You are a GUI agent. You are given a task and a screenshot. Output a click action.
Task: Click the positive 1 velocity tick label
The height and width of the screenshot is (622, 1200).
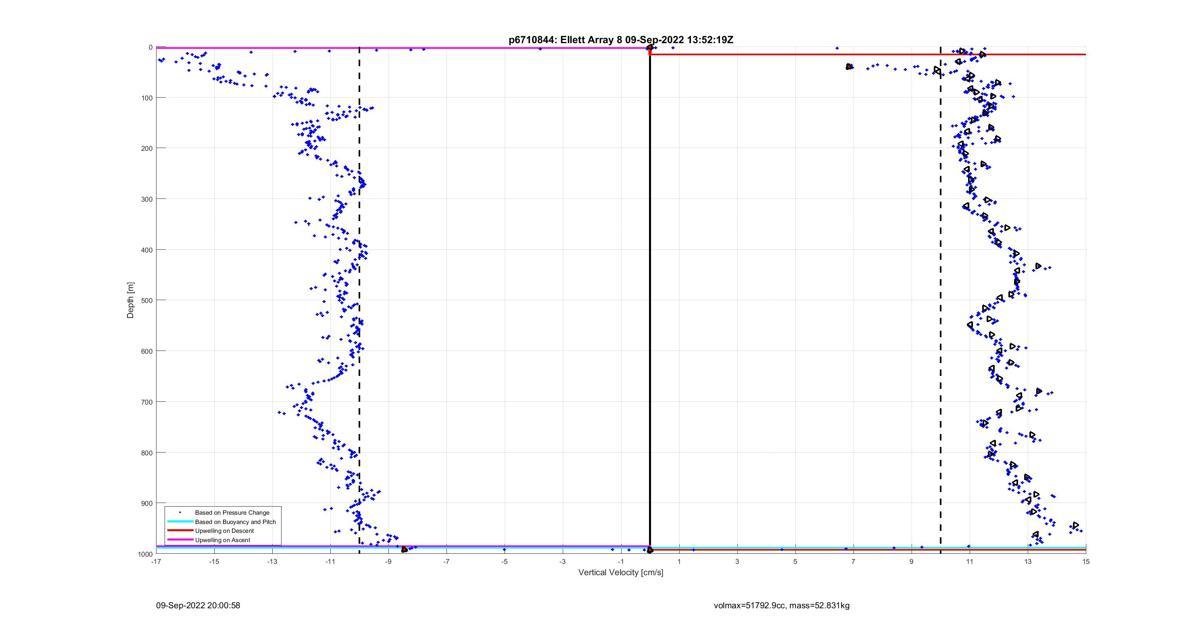[679, 561]
